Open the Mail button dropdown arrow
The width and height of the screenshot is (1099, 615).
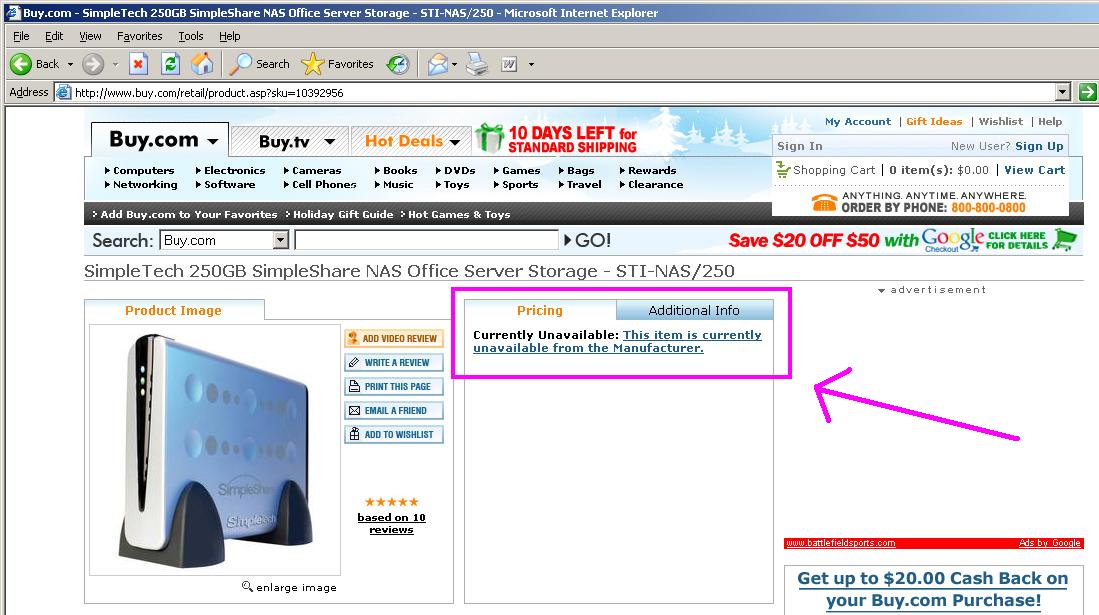coord(454,65)
